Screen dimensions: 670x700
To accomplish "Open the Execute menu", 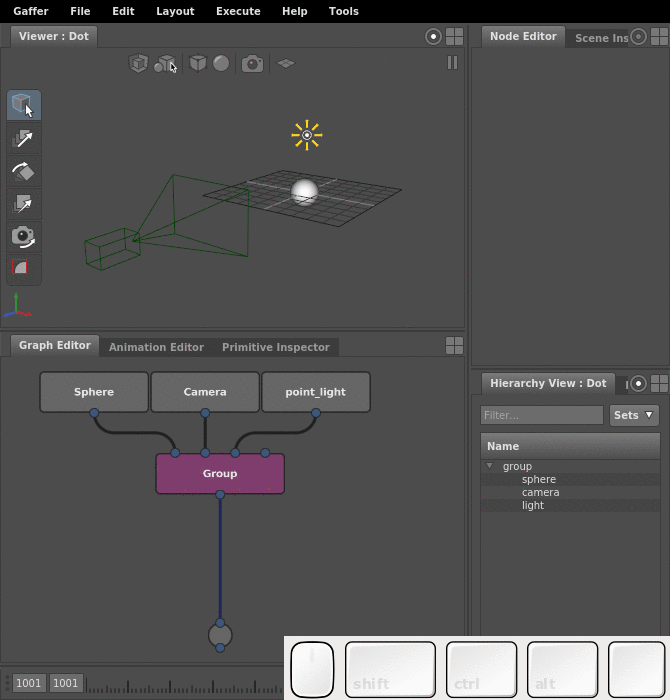I will [238, 11].
